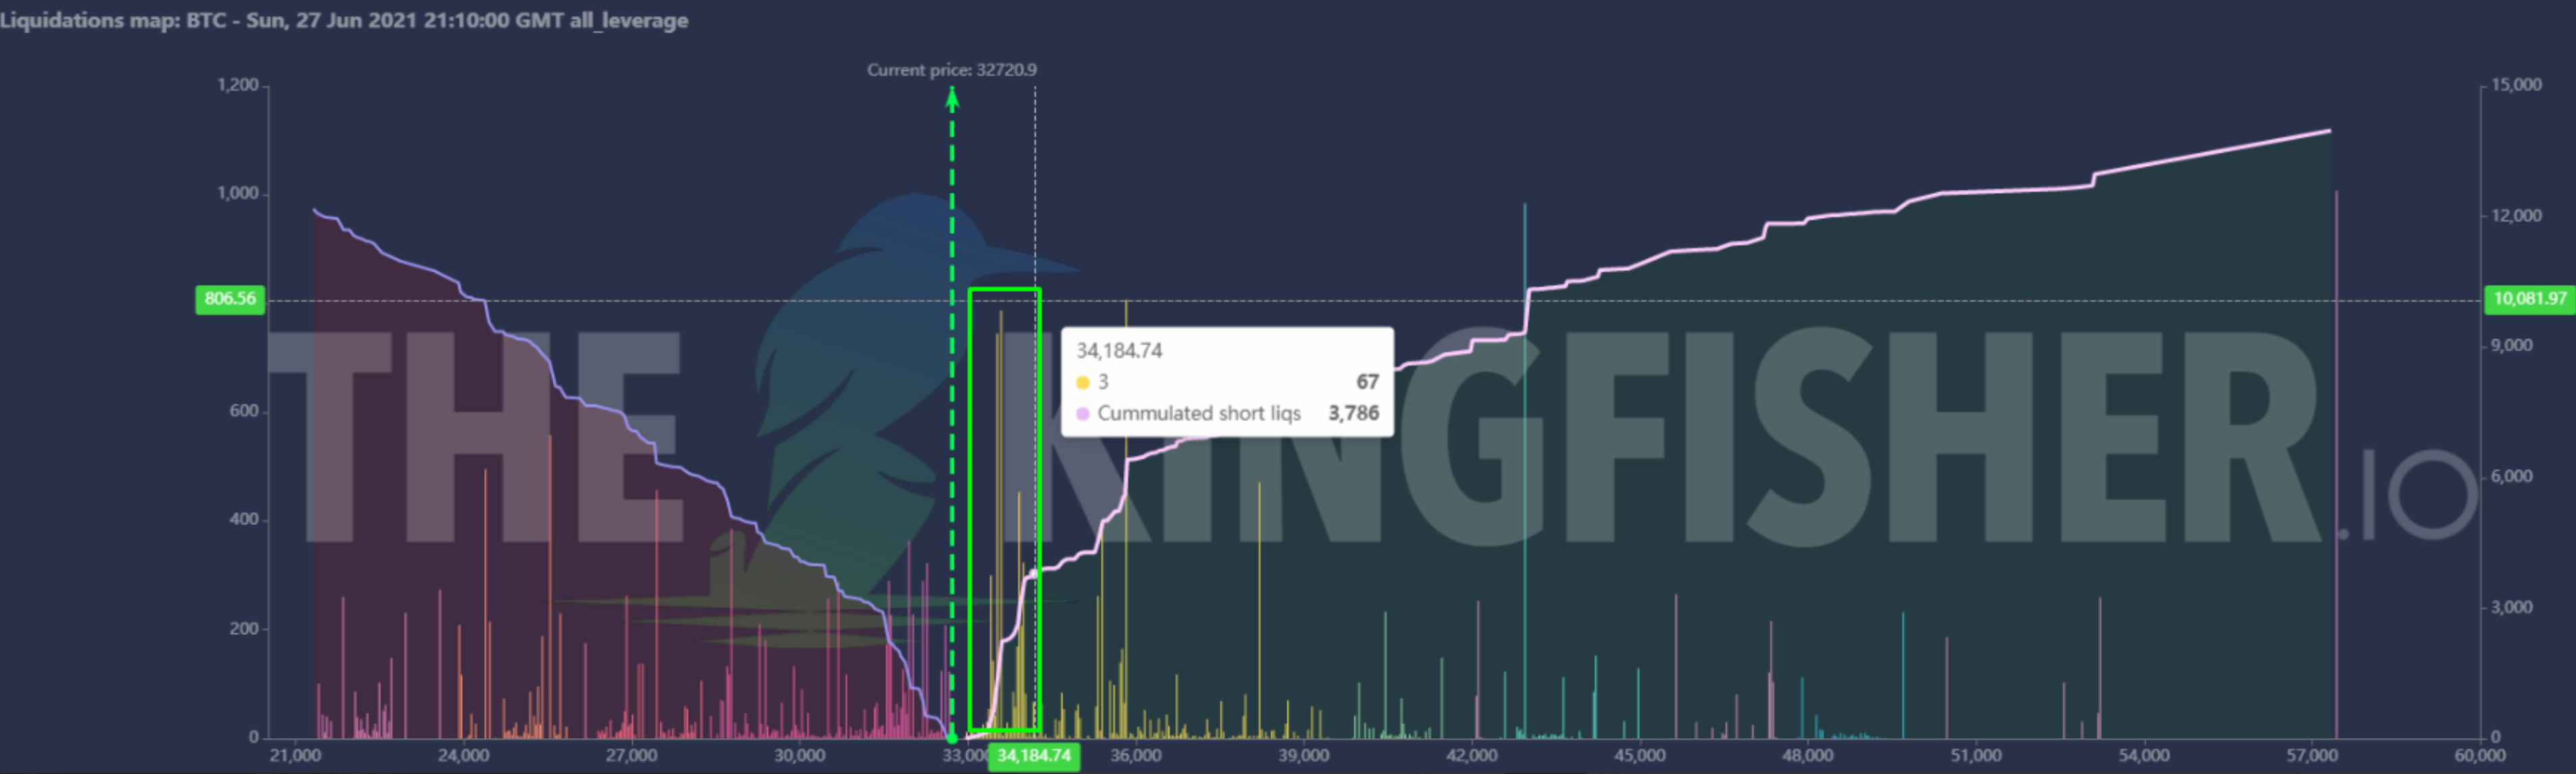Screen dimensions: 2576x774
Task: Click green dot at base of price line
Action: 952,739
